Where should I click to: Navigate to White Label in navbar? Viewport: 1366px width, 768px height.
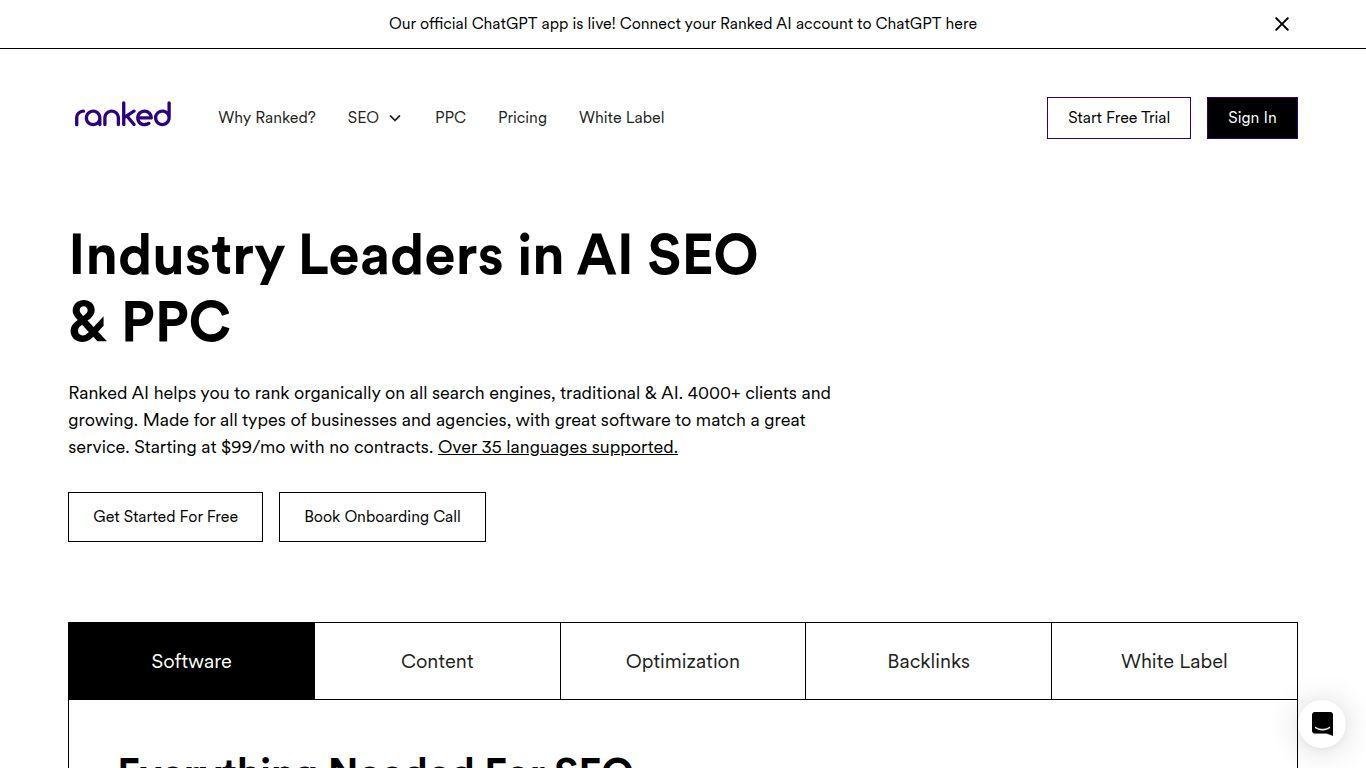click(621, 118)
